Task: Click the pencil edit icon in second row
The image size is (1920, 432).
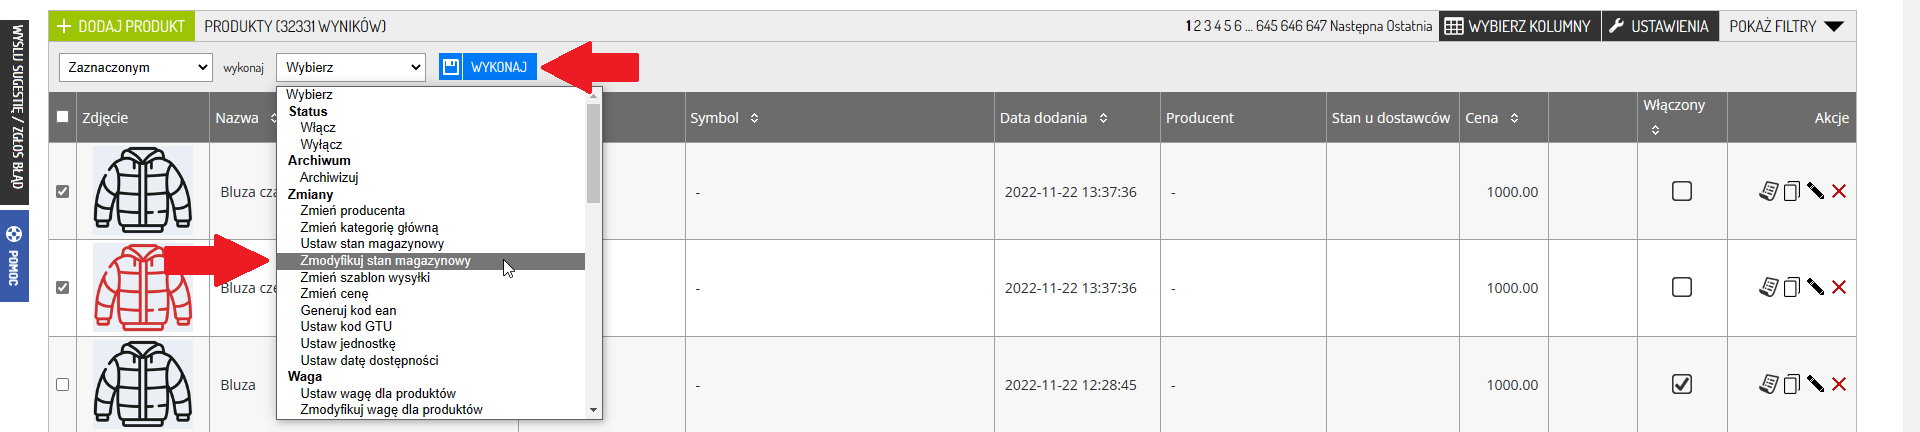Action: click(x=1816, y=287)
